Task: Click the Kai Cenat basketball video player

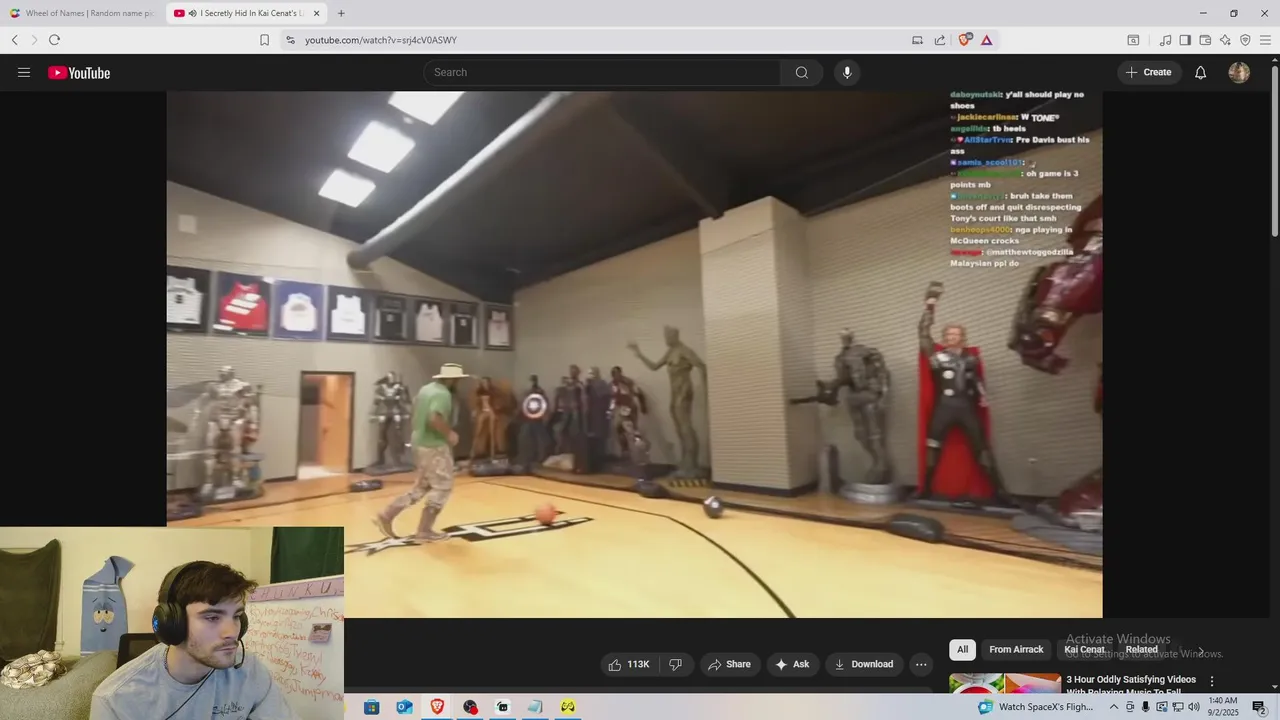Action: [x=634, y=354]
